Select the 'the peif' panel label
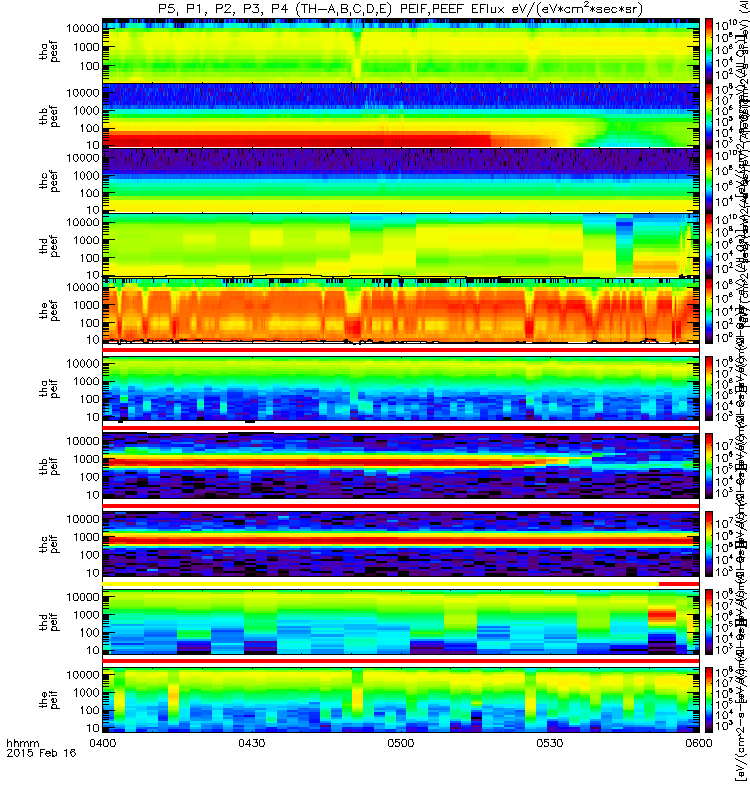This screenshot has width=750, height=800. [x=49, y=699]
